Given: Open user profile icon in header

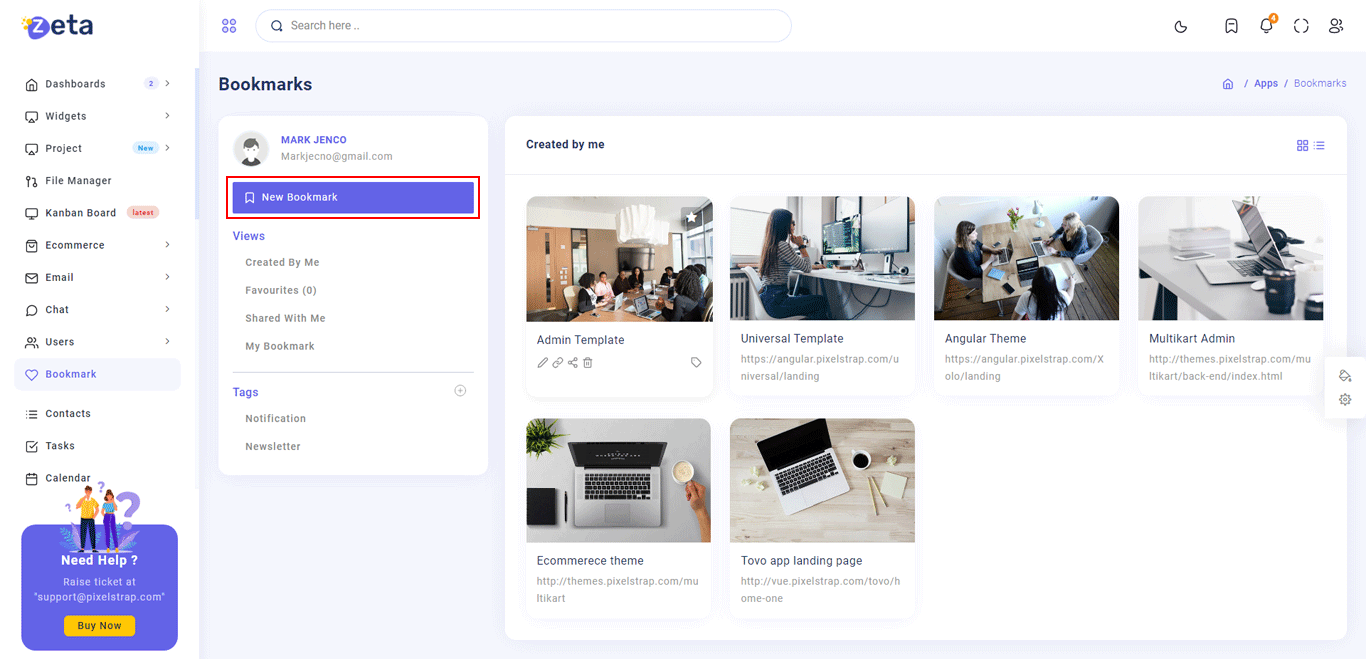Looking at the screenshot, I should (1336, 26).
